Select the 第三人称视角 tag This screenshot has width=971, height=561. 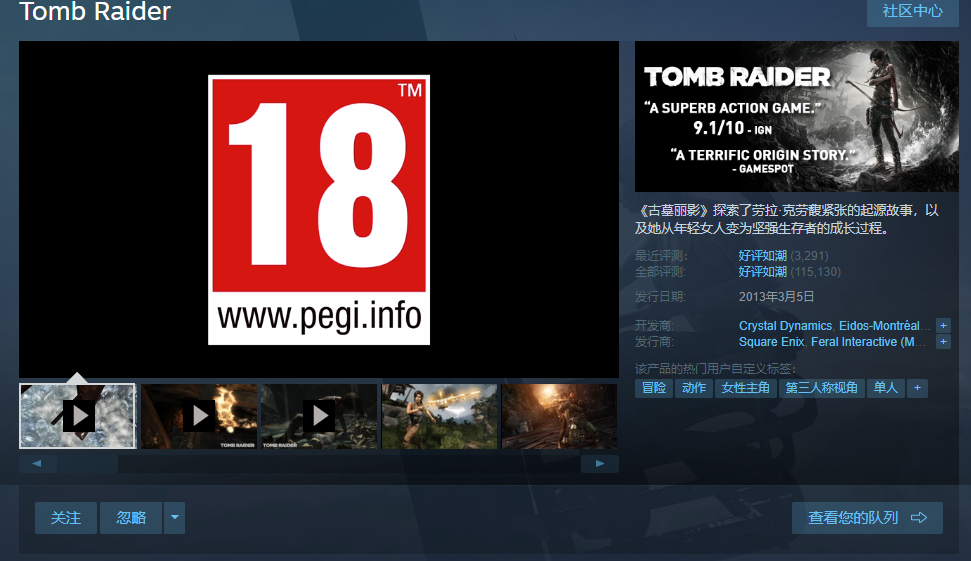[x=821, y=388]
